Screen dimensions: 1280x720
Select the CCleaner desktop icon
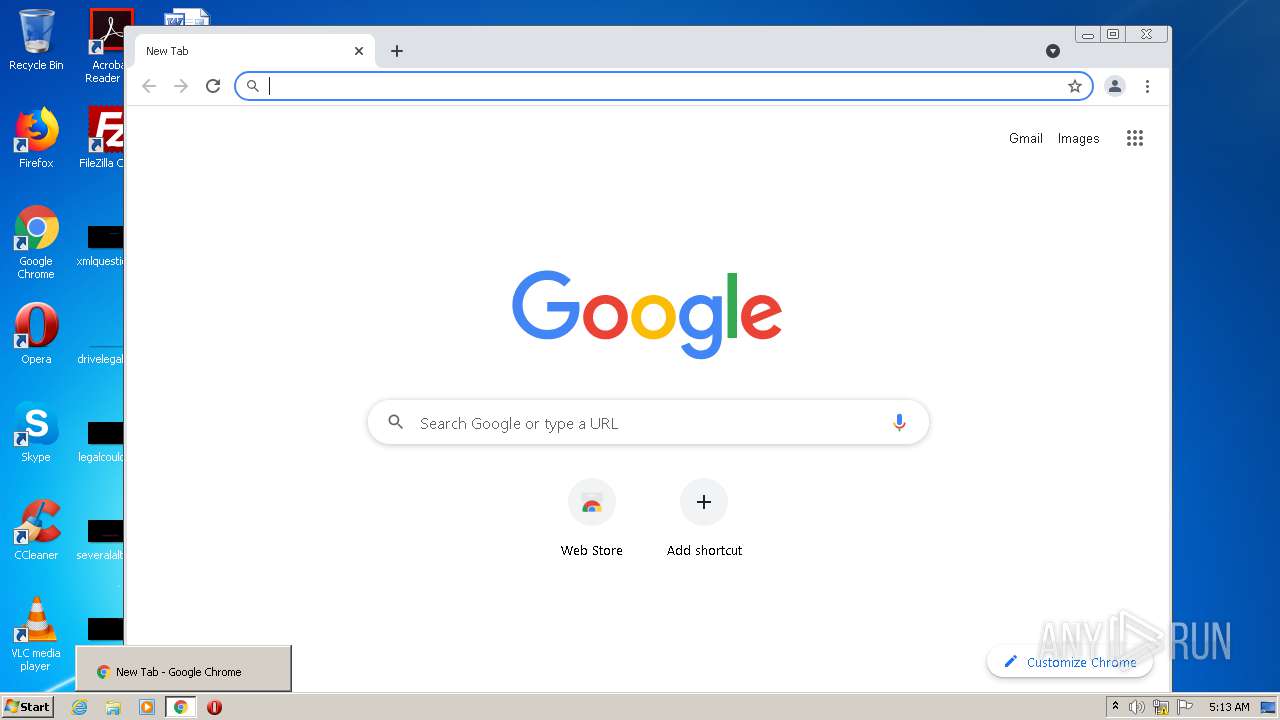36,530
